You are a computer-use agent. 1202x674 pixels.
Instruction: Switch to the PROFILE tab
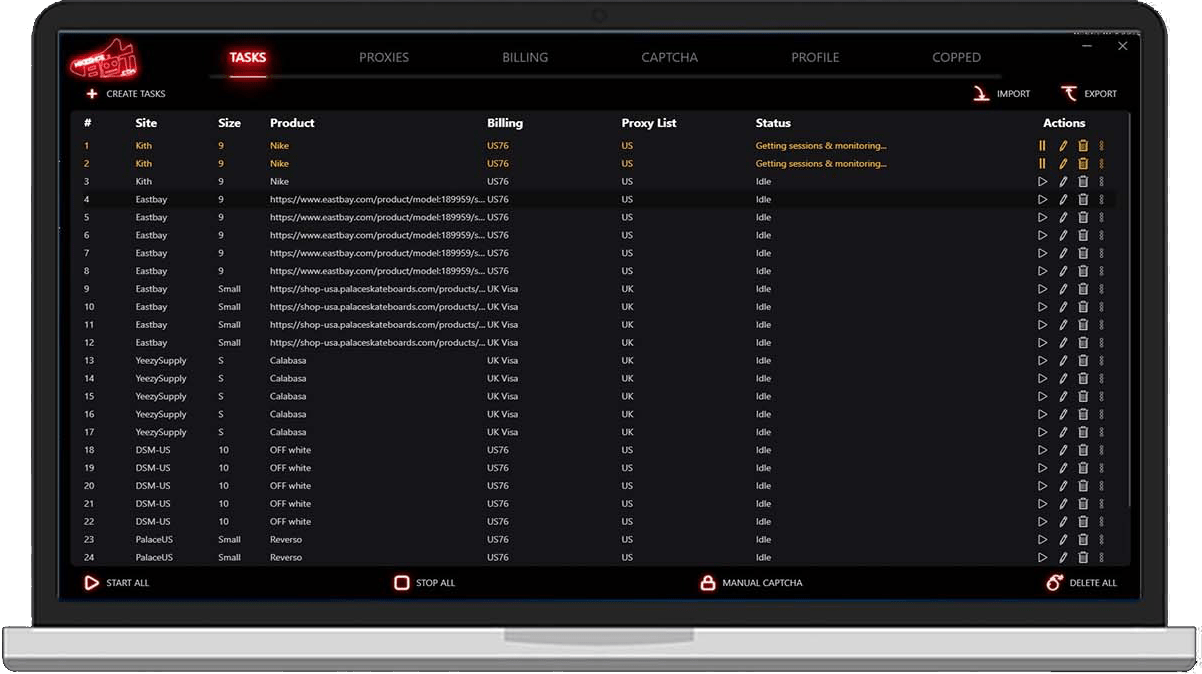[814, 57]
